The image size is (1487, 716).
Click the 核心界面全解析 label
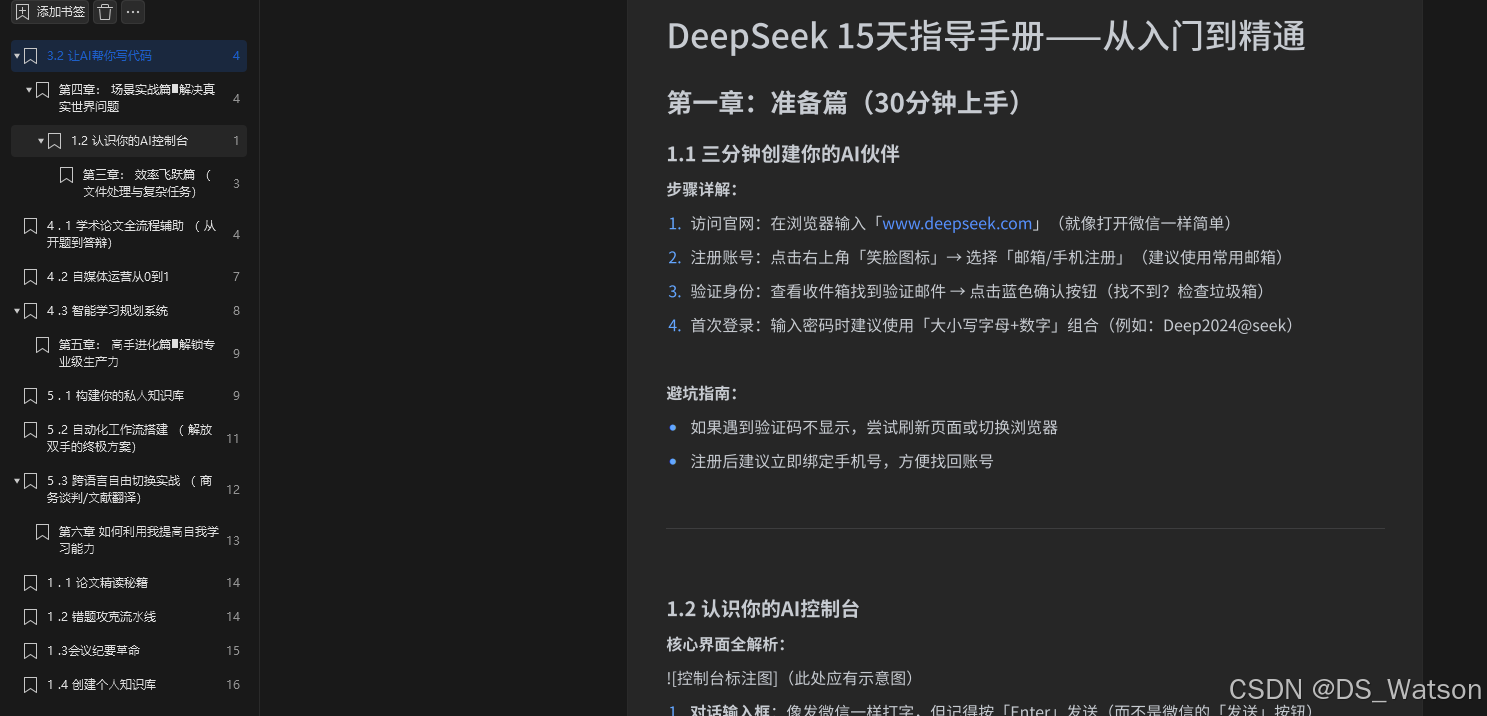pyautogui.click(x=726, y=644)
